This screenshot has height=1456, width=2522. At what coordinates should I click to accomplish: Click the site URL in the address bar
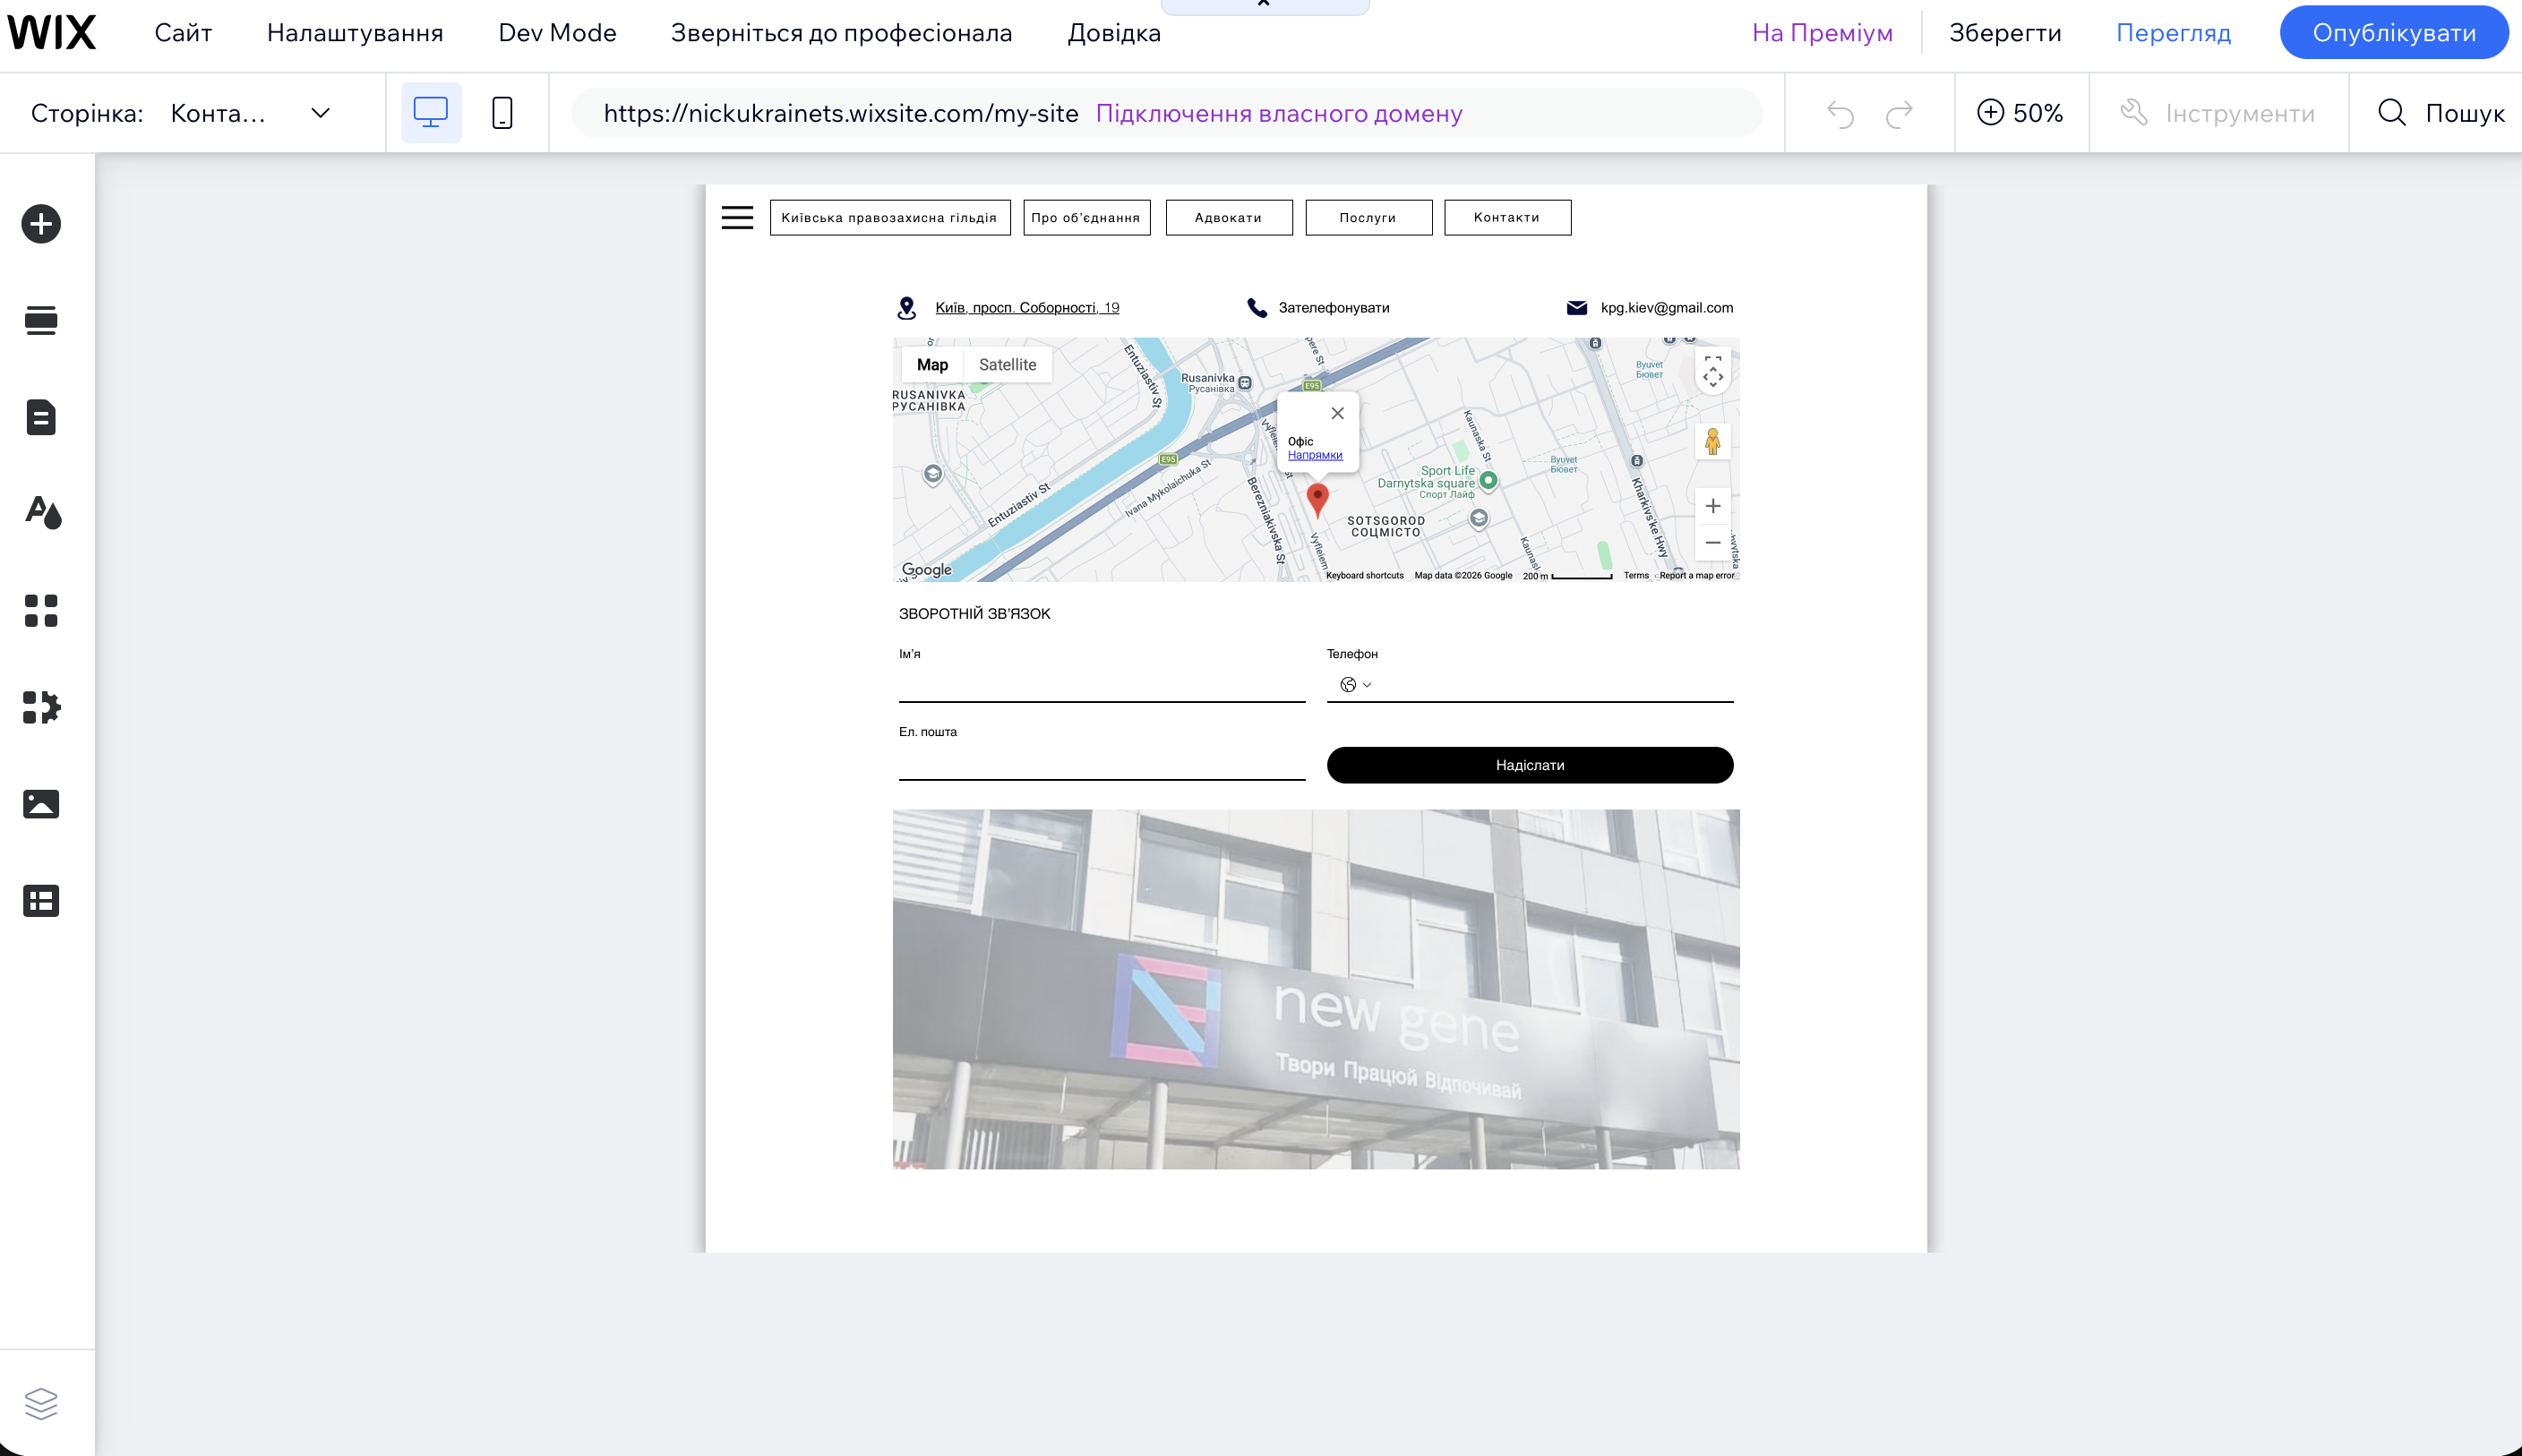(x=841, y=113)
